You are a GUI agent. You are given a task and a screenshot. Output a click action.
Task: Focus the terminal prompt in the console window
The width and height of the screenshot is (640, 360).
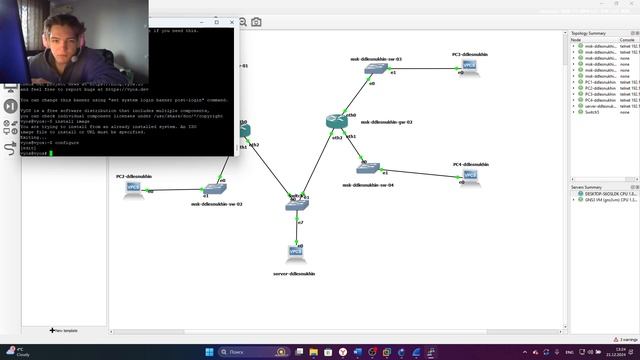pyautogui.click(x=51, y=153)
